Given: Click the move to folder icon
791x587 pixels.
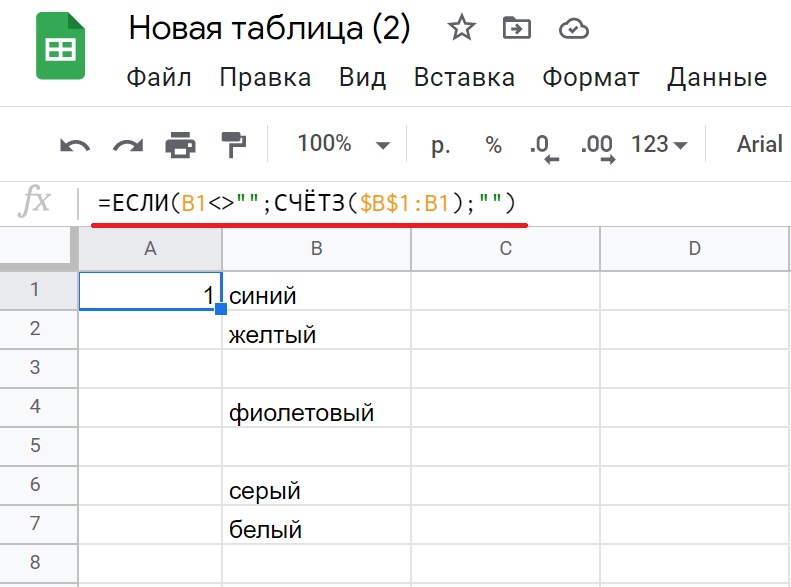Looking at the screenshot, I should click(x=517, y=29).
